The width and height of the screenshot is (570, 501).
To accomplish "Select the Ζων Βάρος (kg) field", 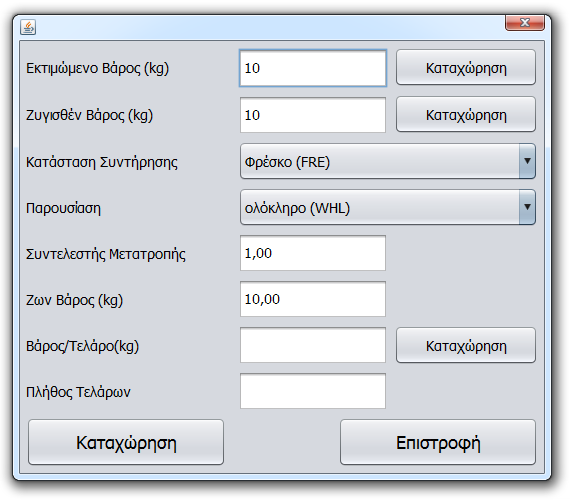I will (313, 299).
